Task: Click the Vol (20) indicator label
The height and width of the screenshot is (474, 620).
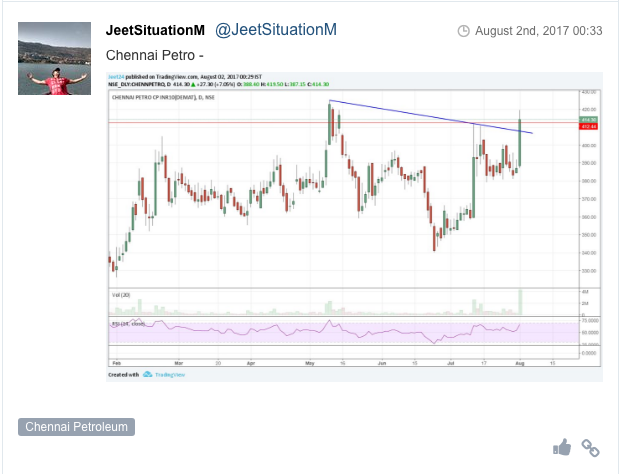Action: (x=121, y=295)
